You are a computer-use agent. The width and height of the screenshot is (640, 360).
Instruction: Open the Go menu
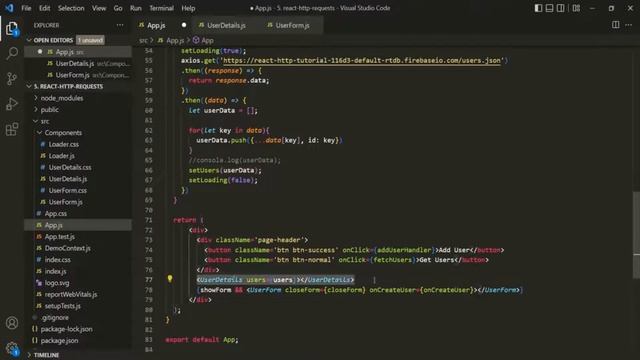tap(118, 8)
